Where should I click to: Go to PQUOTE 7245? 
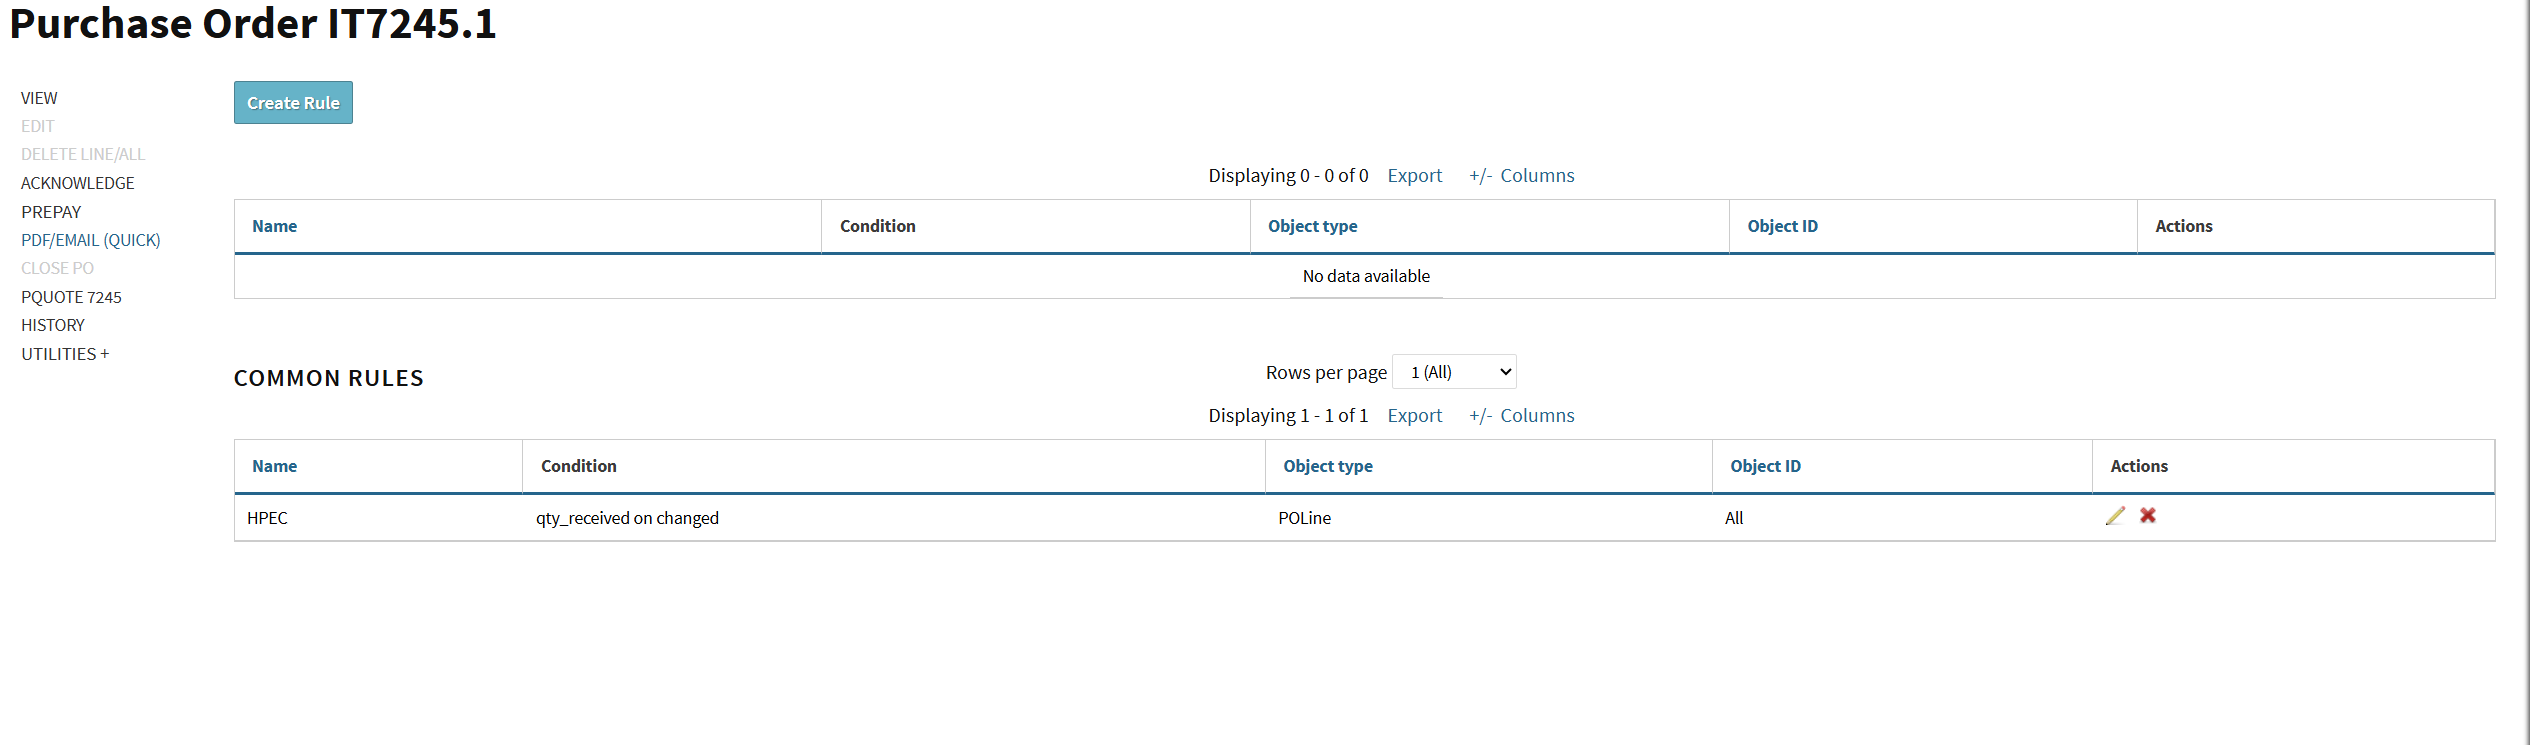pos(71,297)
